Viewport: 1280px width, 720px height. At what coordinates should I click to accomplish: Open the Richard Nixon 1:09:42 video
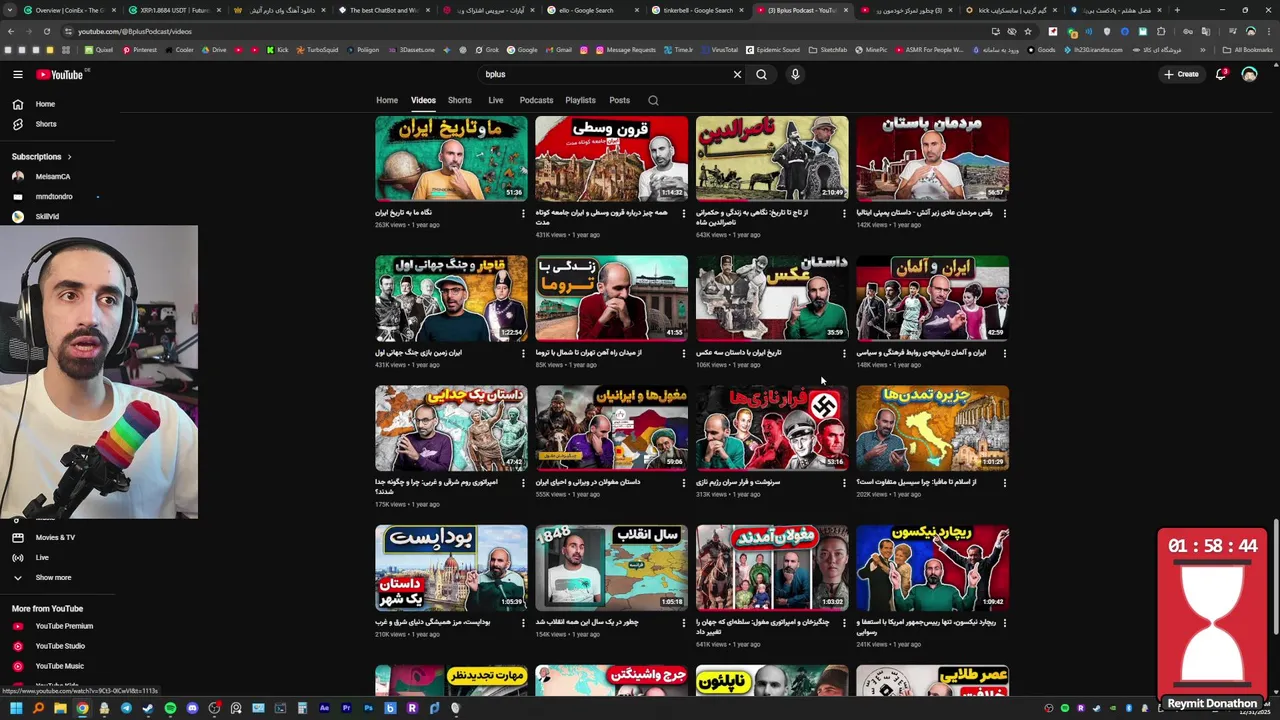point(932,568)
